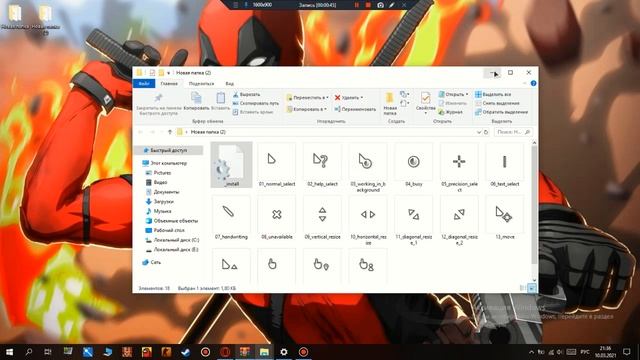Open the Explorer help question-mark icon

533,83
